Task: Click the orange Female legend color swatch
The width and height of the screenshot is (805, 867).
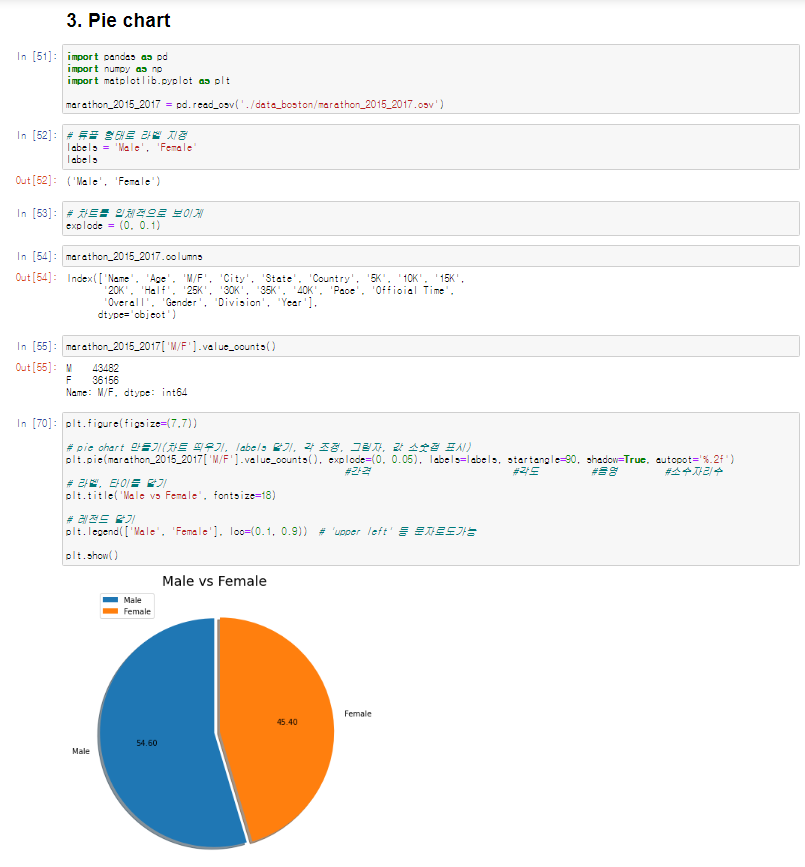Action: tap(111, 612)
